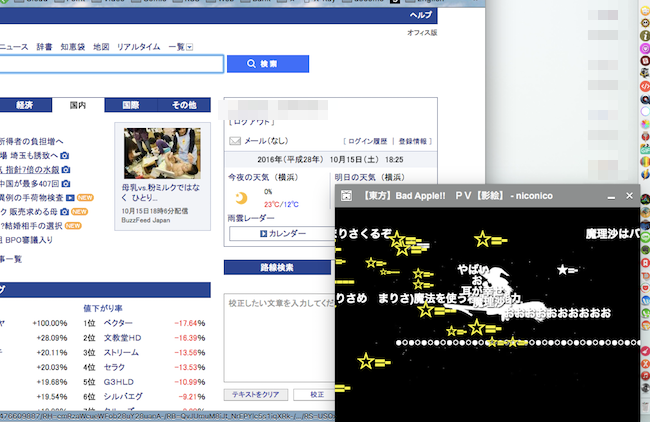The width and height of the screenshot is (650, 422).
Task: Close the niconico Bad Apple window
Action: click(629, 196)
